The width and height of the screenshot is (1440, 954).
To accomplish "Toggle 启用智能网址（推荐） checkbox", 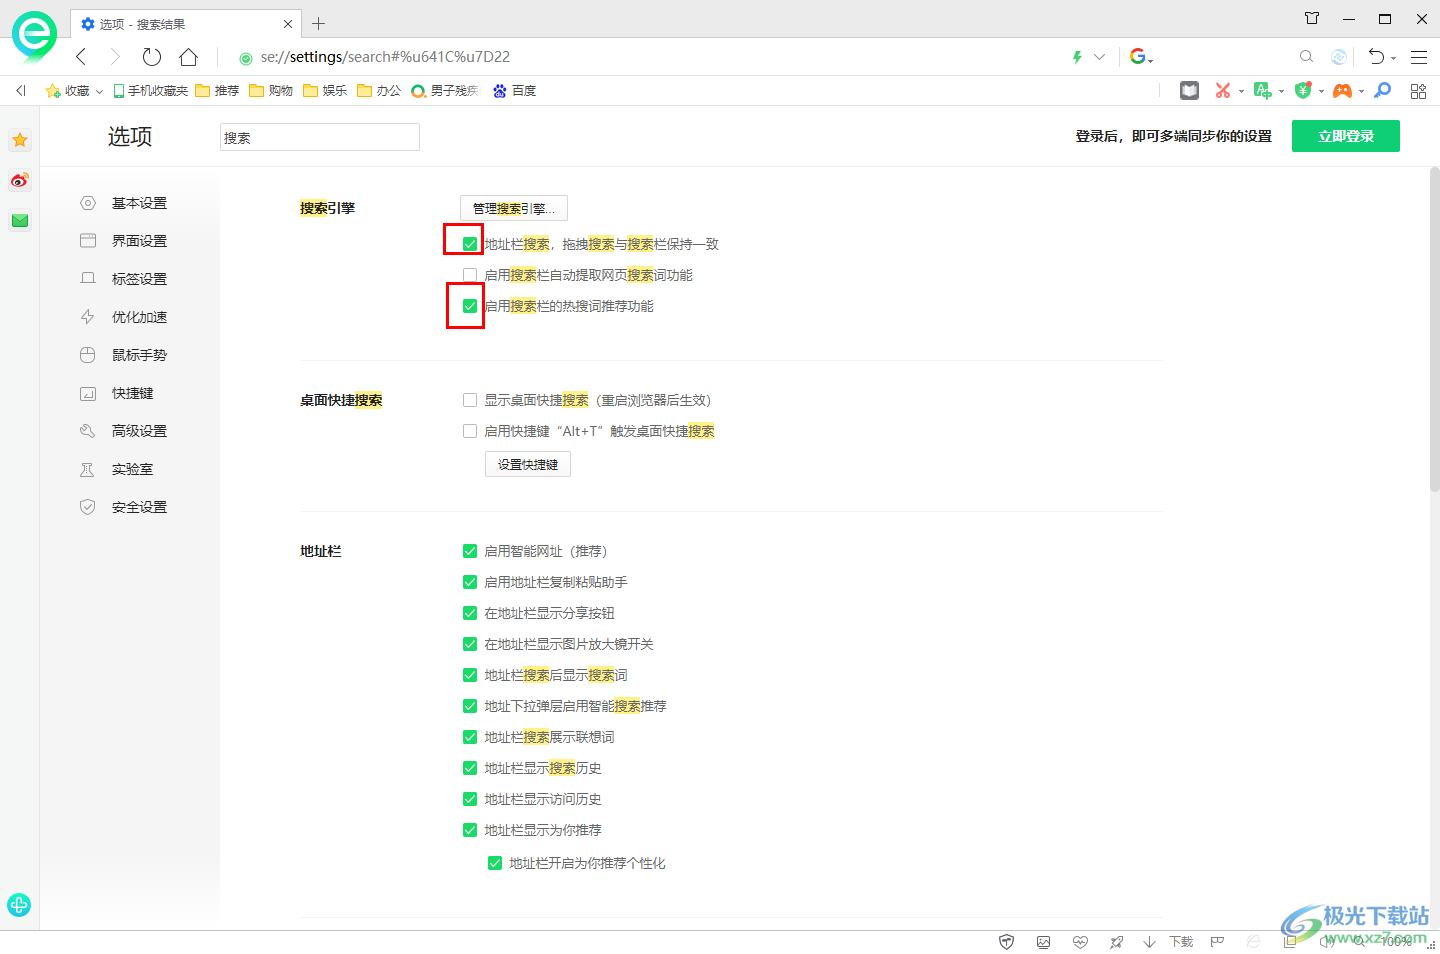I will click(x=470, y=551).
